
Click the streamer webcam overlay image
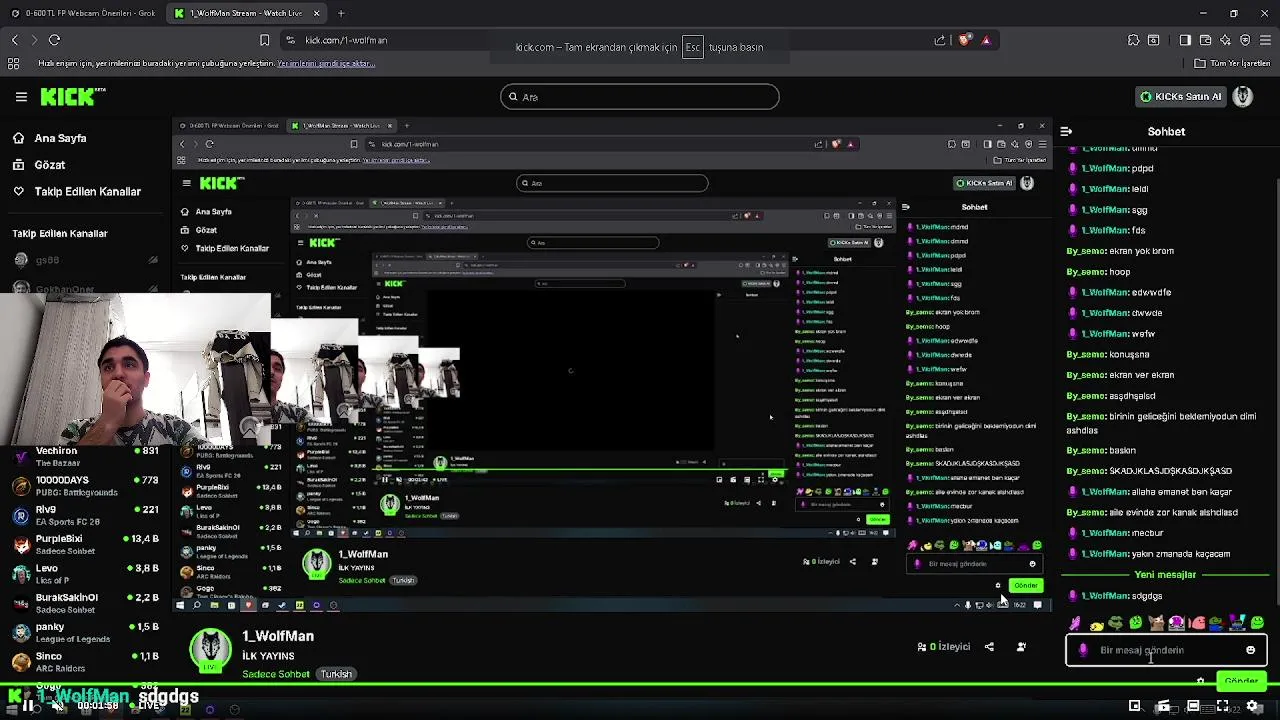(135, 370)
